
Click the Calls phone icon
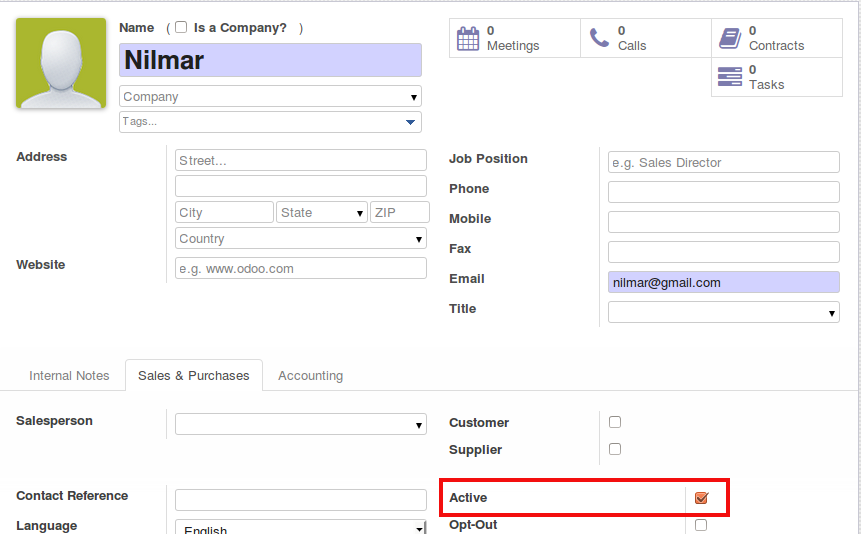pyautogui.click(x=599, y=38)
